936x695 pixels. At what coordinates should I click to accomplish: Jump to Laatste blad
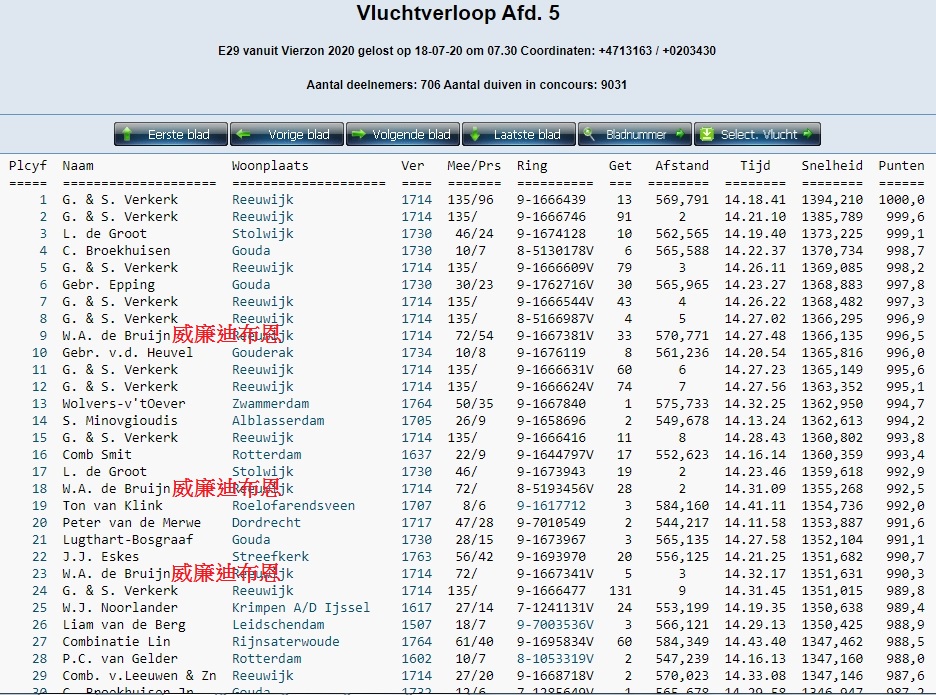point(518,134)
